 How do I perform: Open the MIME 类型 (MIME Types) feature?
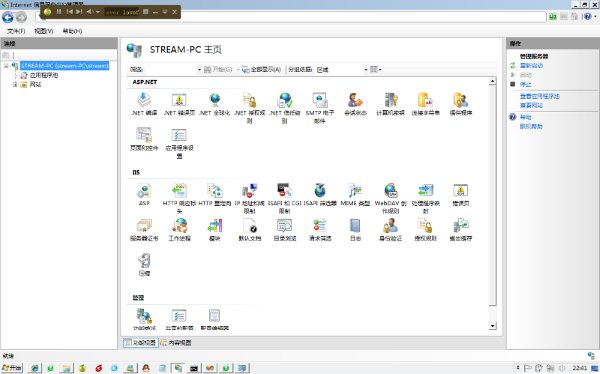coord(355,194)
